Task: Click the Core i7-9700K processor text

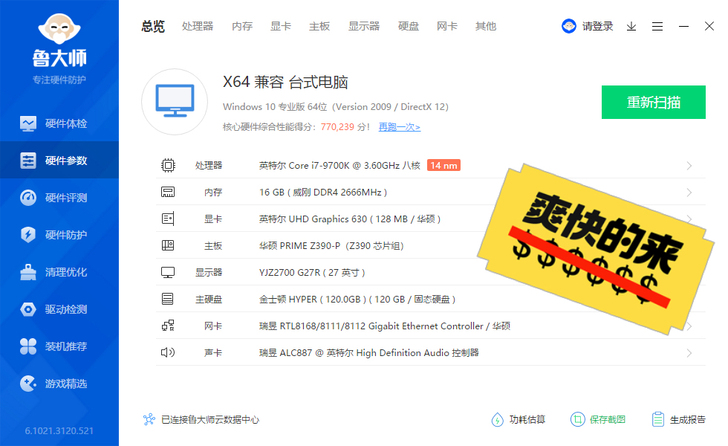Action: [x=339, y=166]
